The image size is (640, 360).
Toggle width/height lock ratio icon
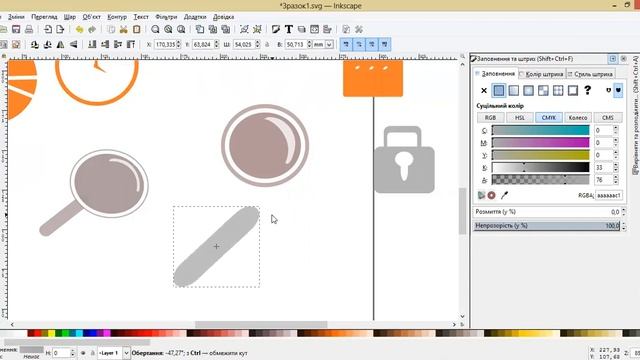click(x=267, y=44)
